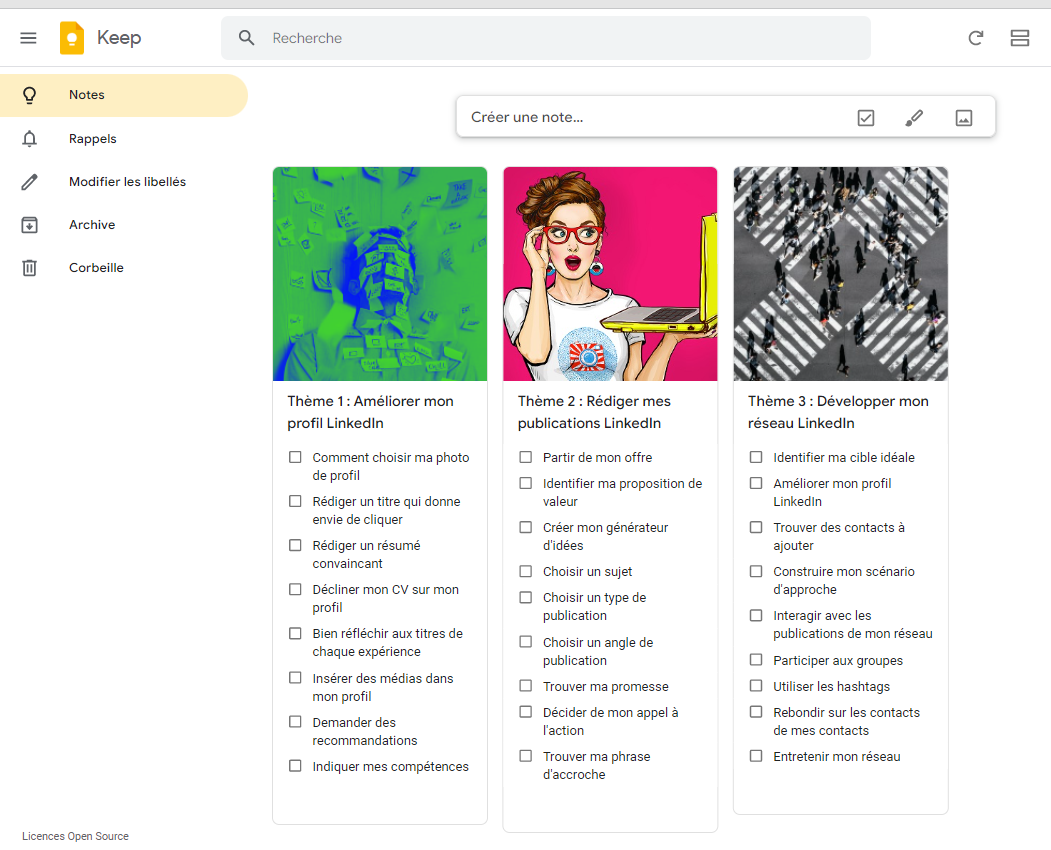Select 'Modifier les libellés' option

coord(127,182)
